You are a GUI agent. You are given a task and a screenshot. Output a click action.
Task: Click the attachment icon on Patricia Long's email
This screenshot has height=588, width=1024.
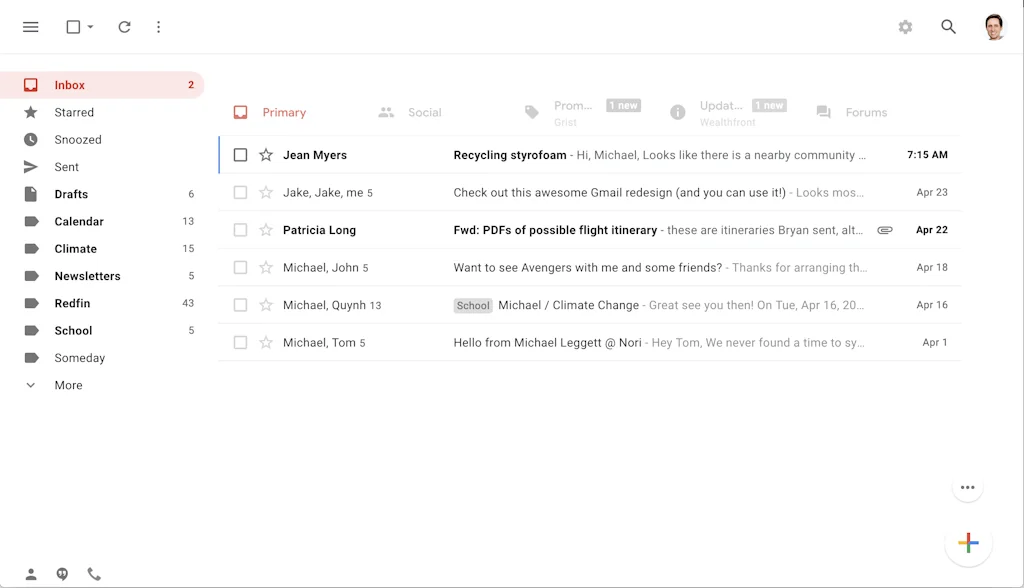click(x=884, y=229)
